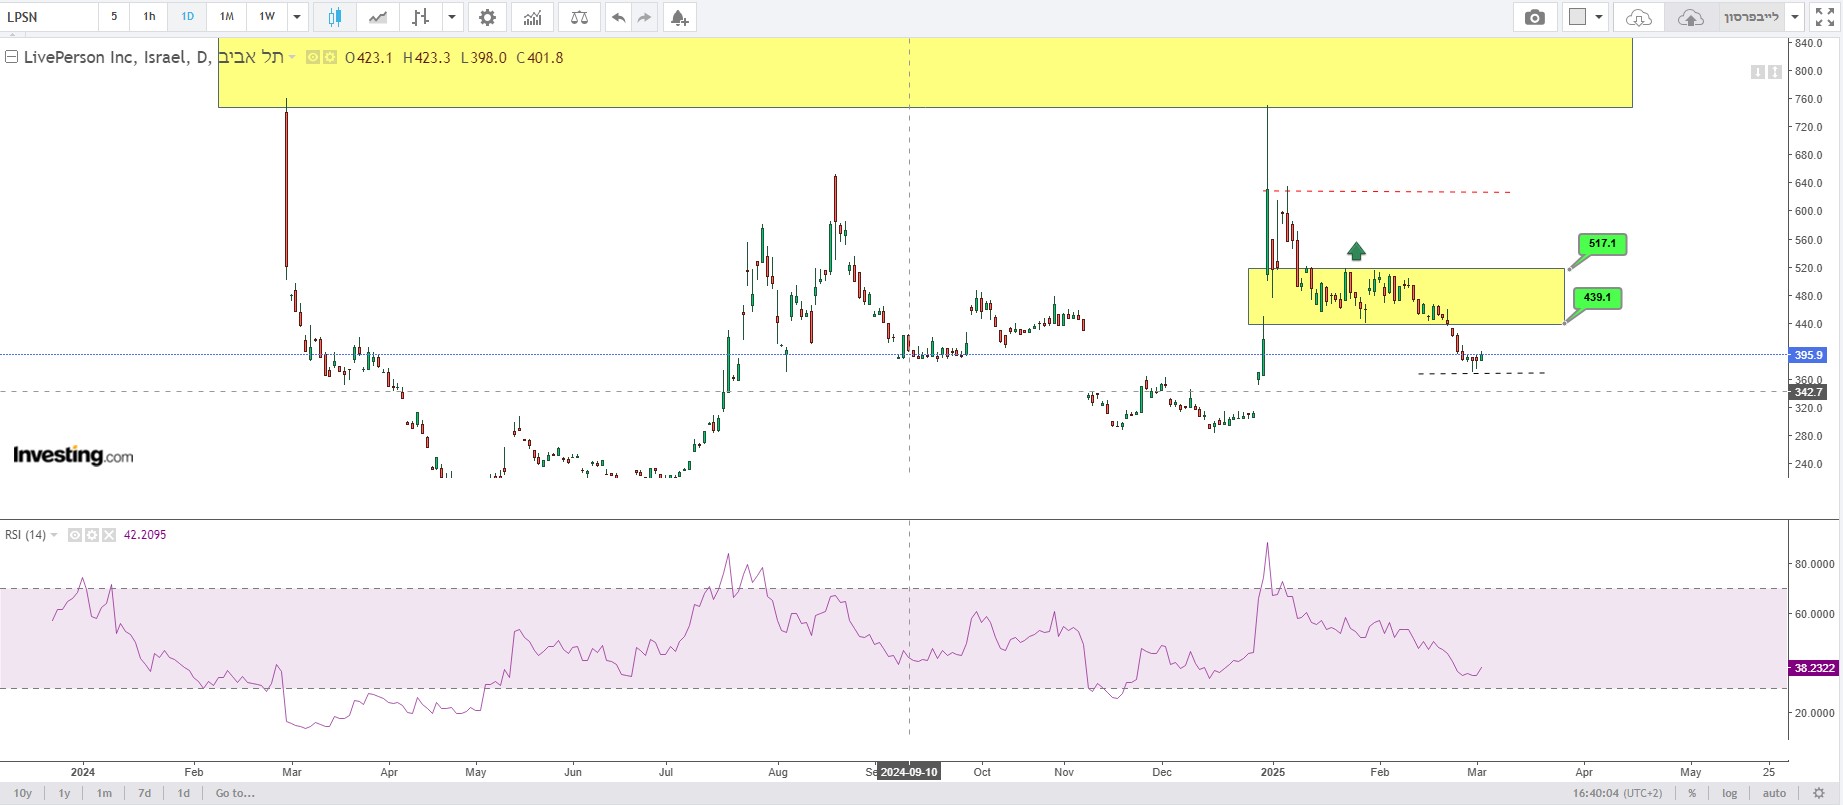Click the current price 395.9 axis label
Image resolution: width=1843 pixels, height=805 pixels.
(x=1809, y=355)
